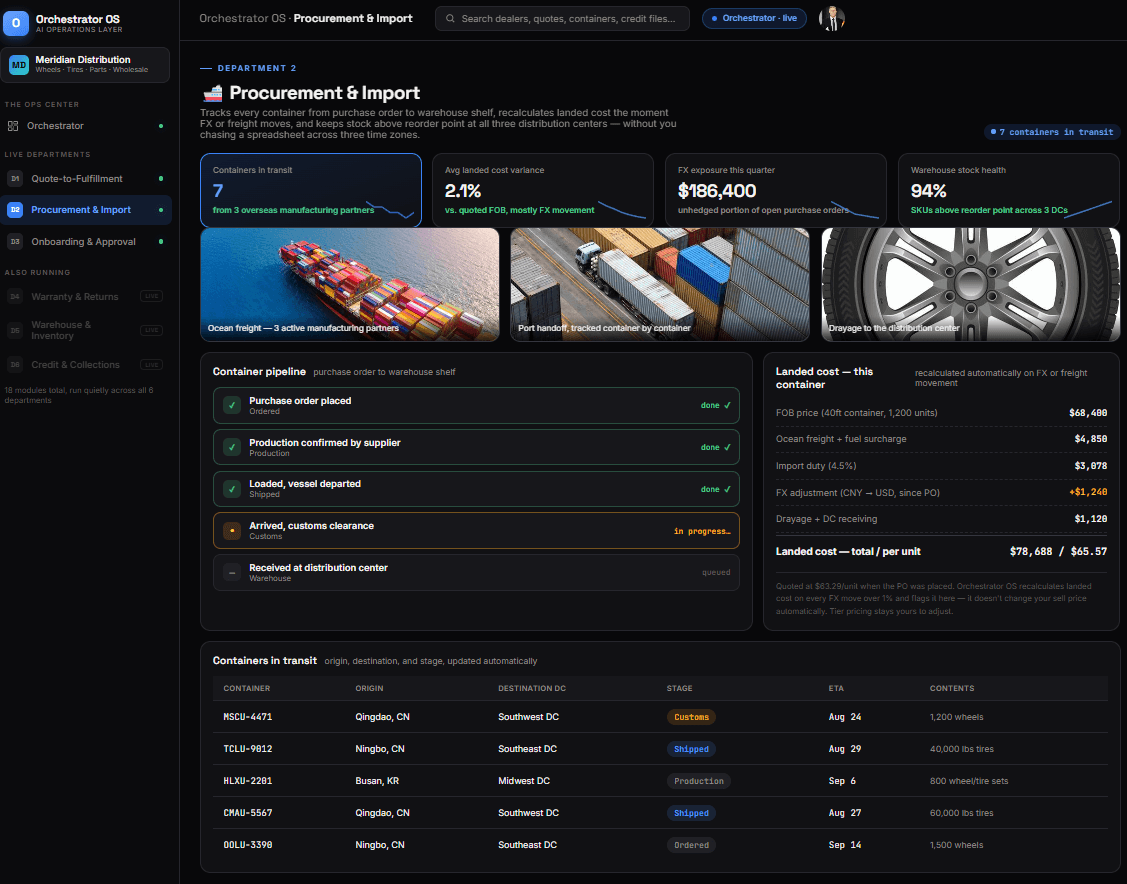
Task: Open the user avatar profile picture
Action: click(x=832, y=19)
